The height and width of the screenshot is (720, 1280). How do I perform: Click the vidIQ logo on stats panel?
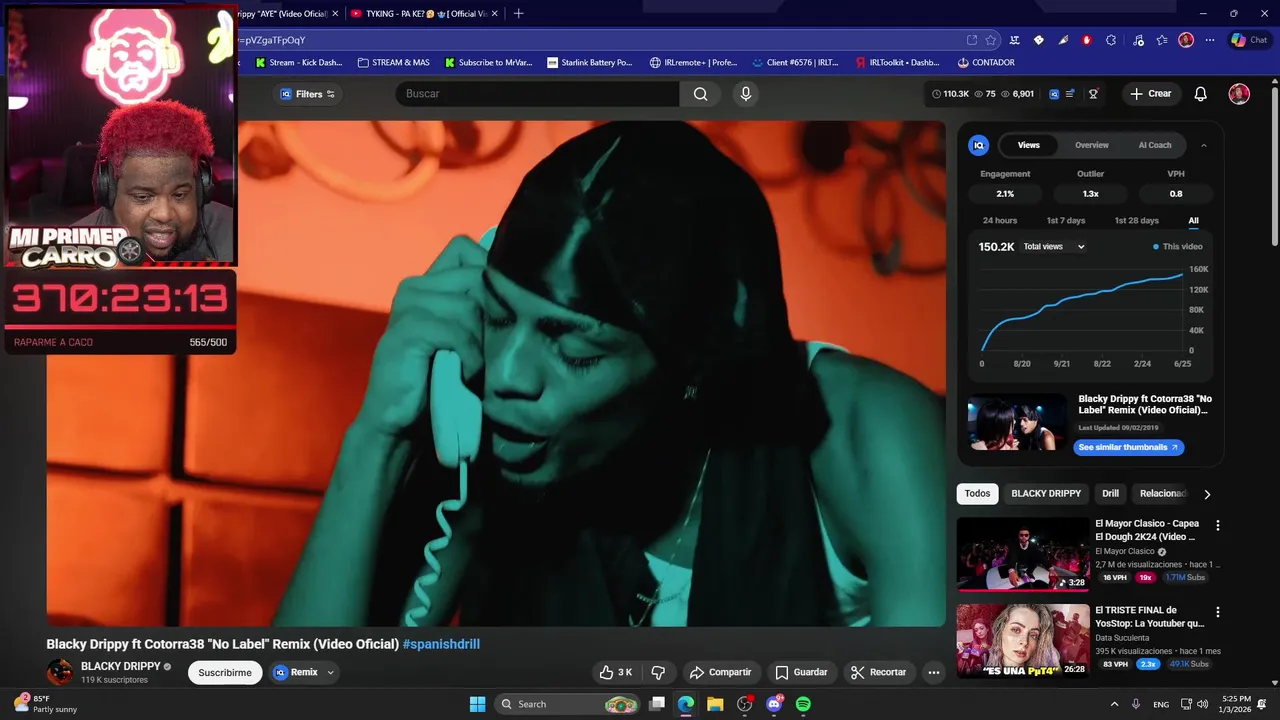point(979,145)
